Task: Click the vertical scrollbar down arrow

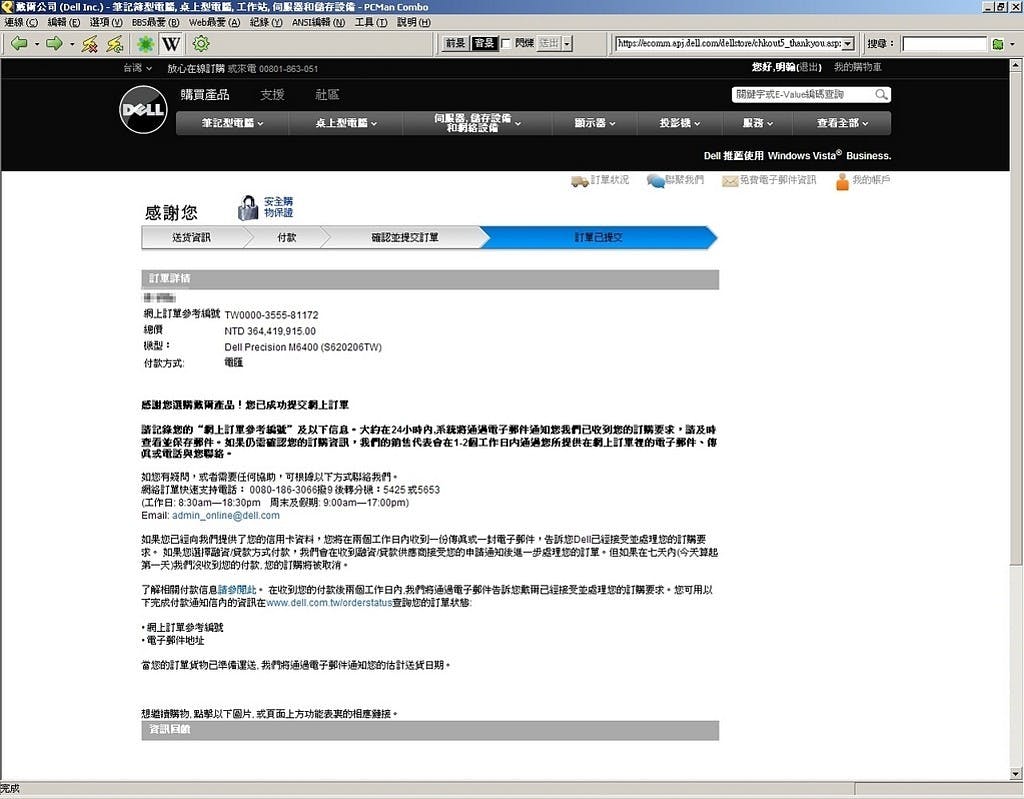Action: [x=1016, y=774]
